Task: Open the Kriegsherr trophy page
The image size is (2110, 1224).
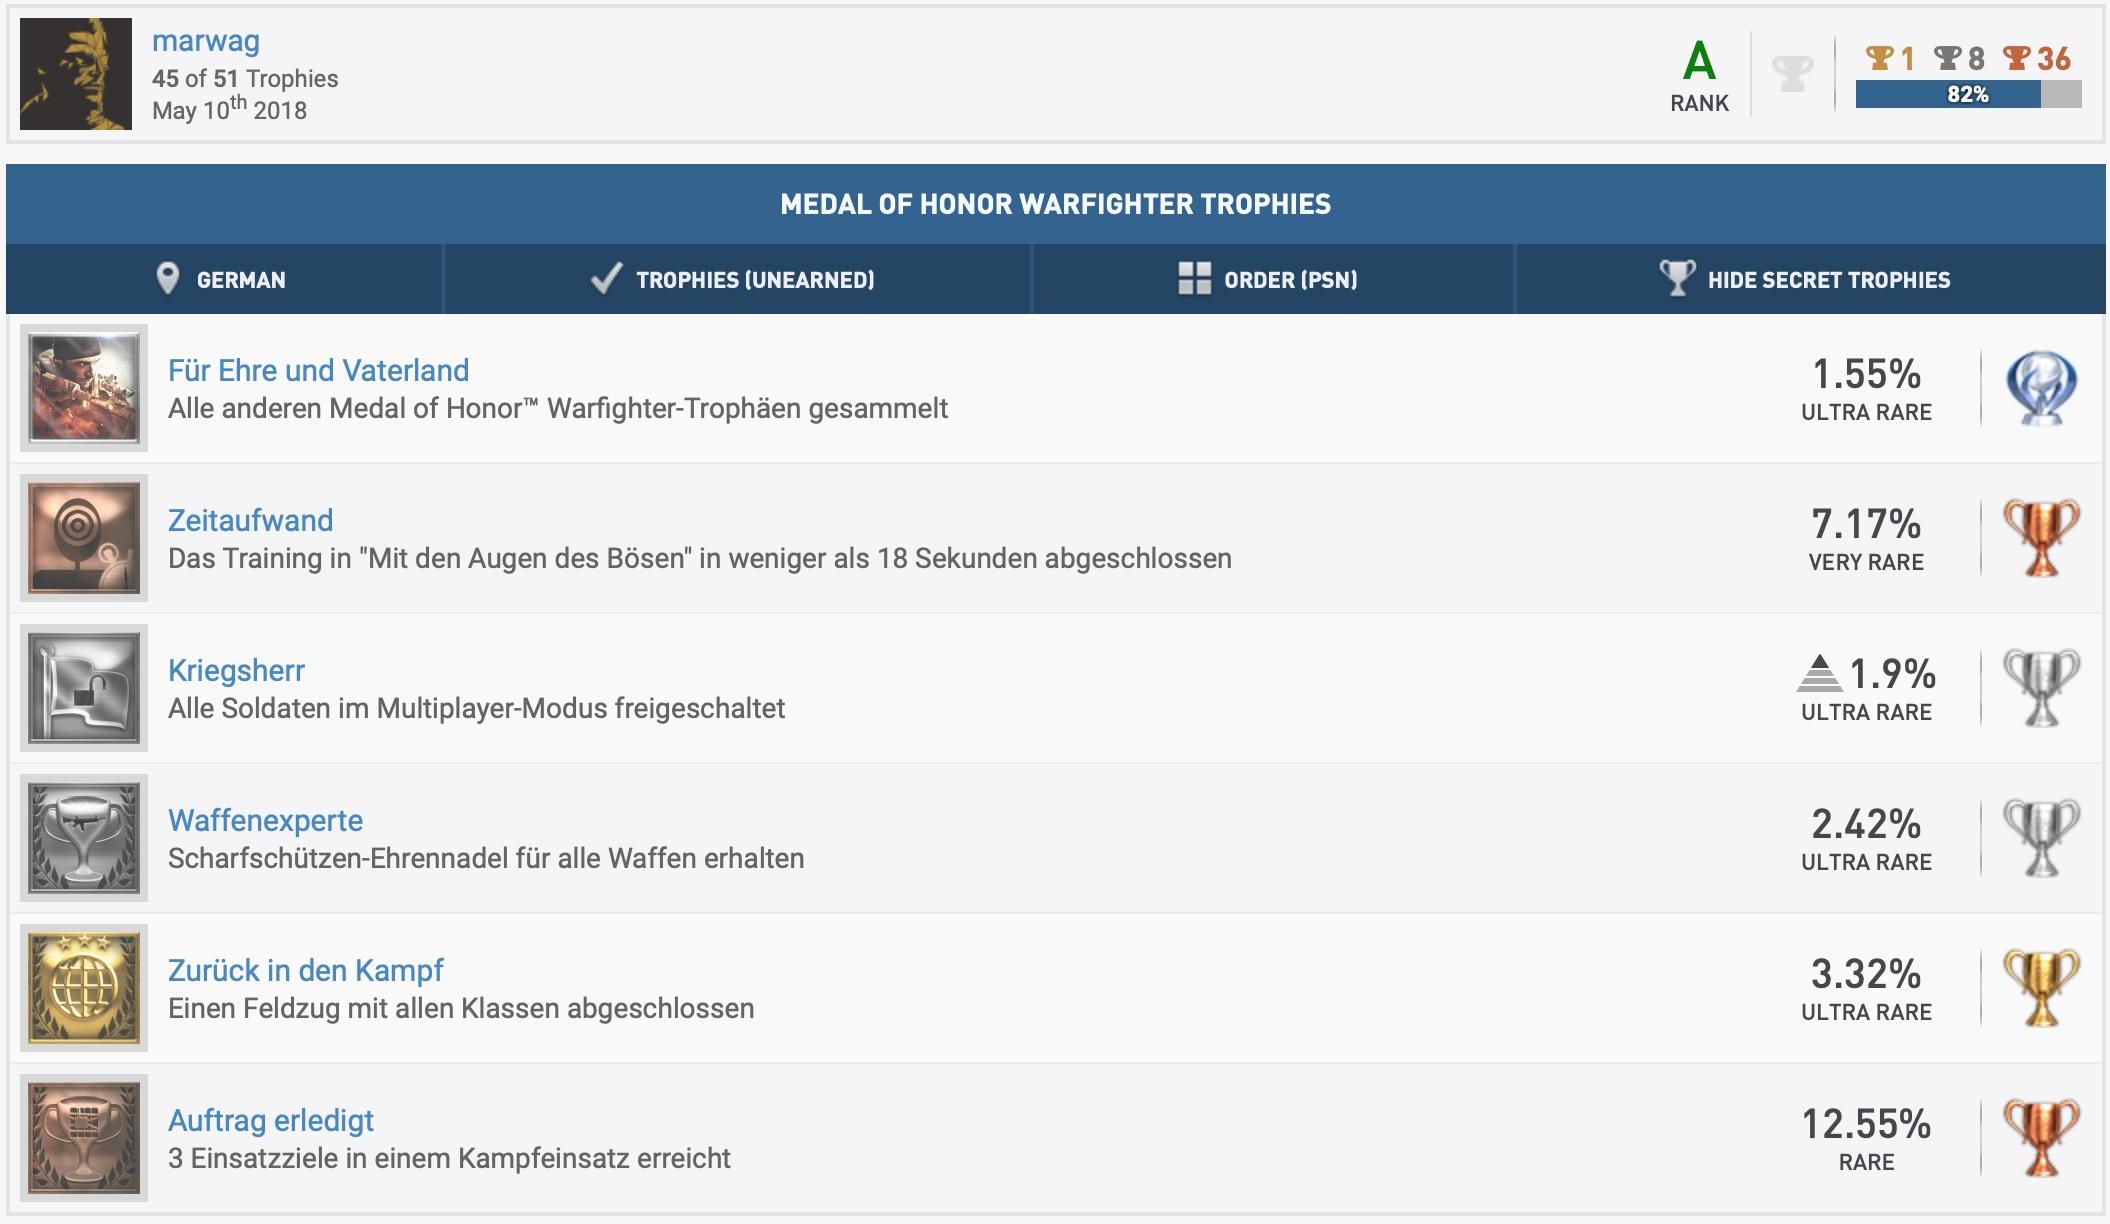Action: pos(236,671)
